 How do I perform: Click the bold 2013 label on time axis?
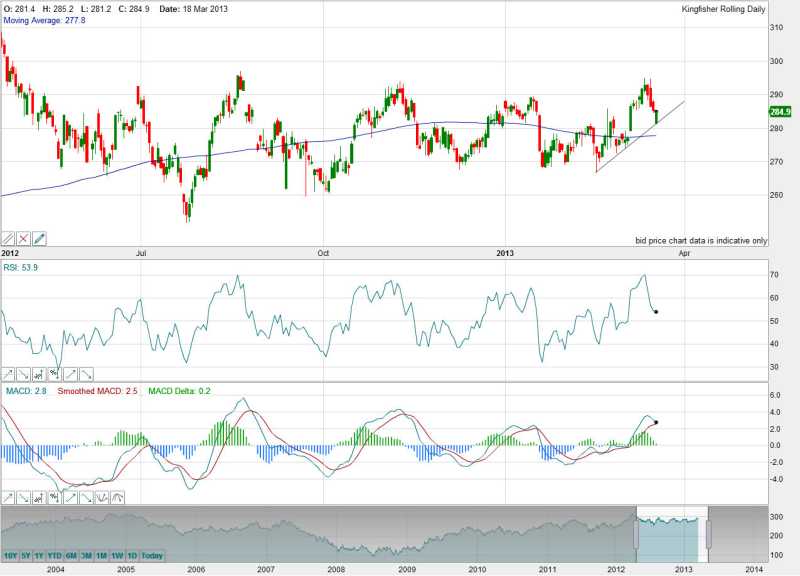pyautogui.click(x=505, y=253)
